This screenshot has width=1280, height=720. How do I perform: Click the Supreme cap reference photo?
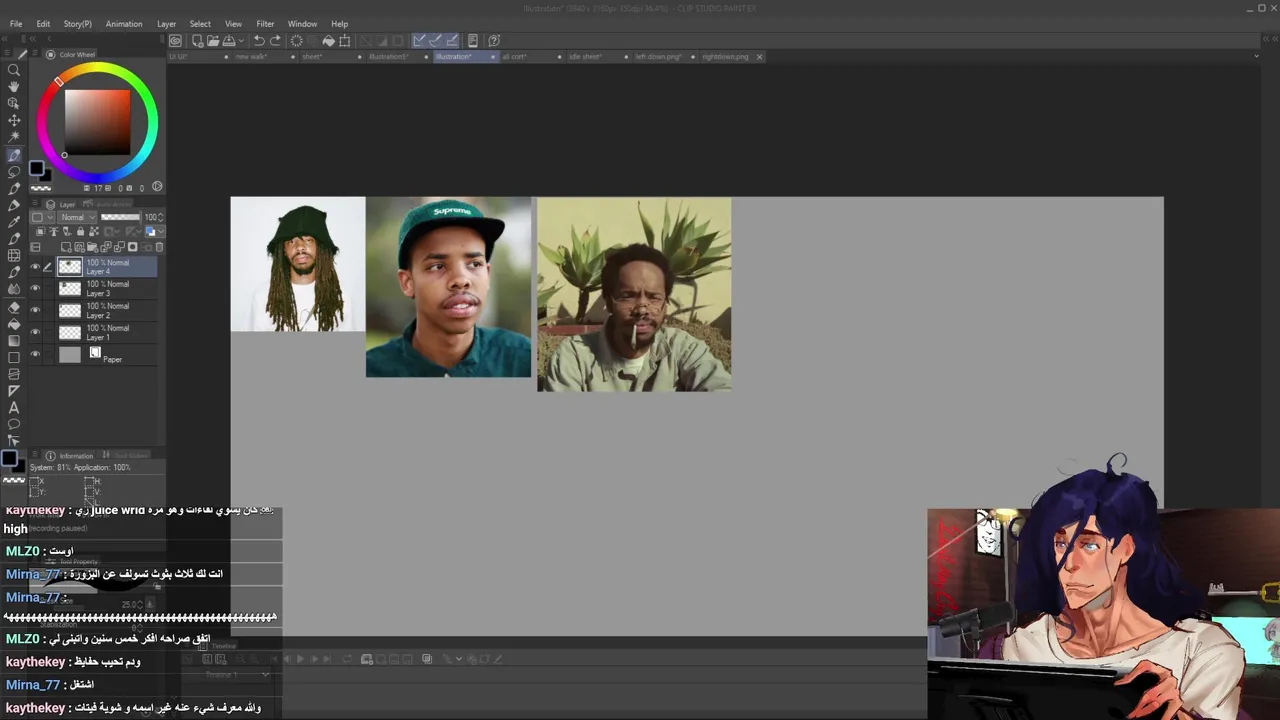pyautogui.click(x=448, y=287)
